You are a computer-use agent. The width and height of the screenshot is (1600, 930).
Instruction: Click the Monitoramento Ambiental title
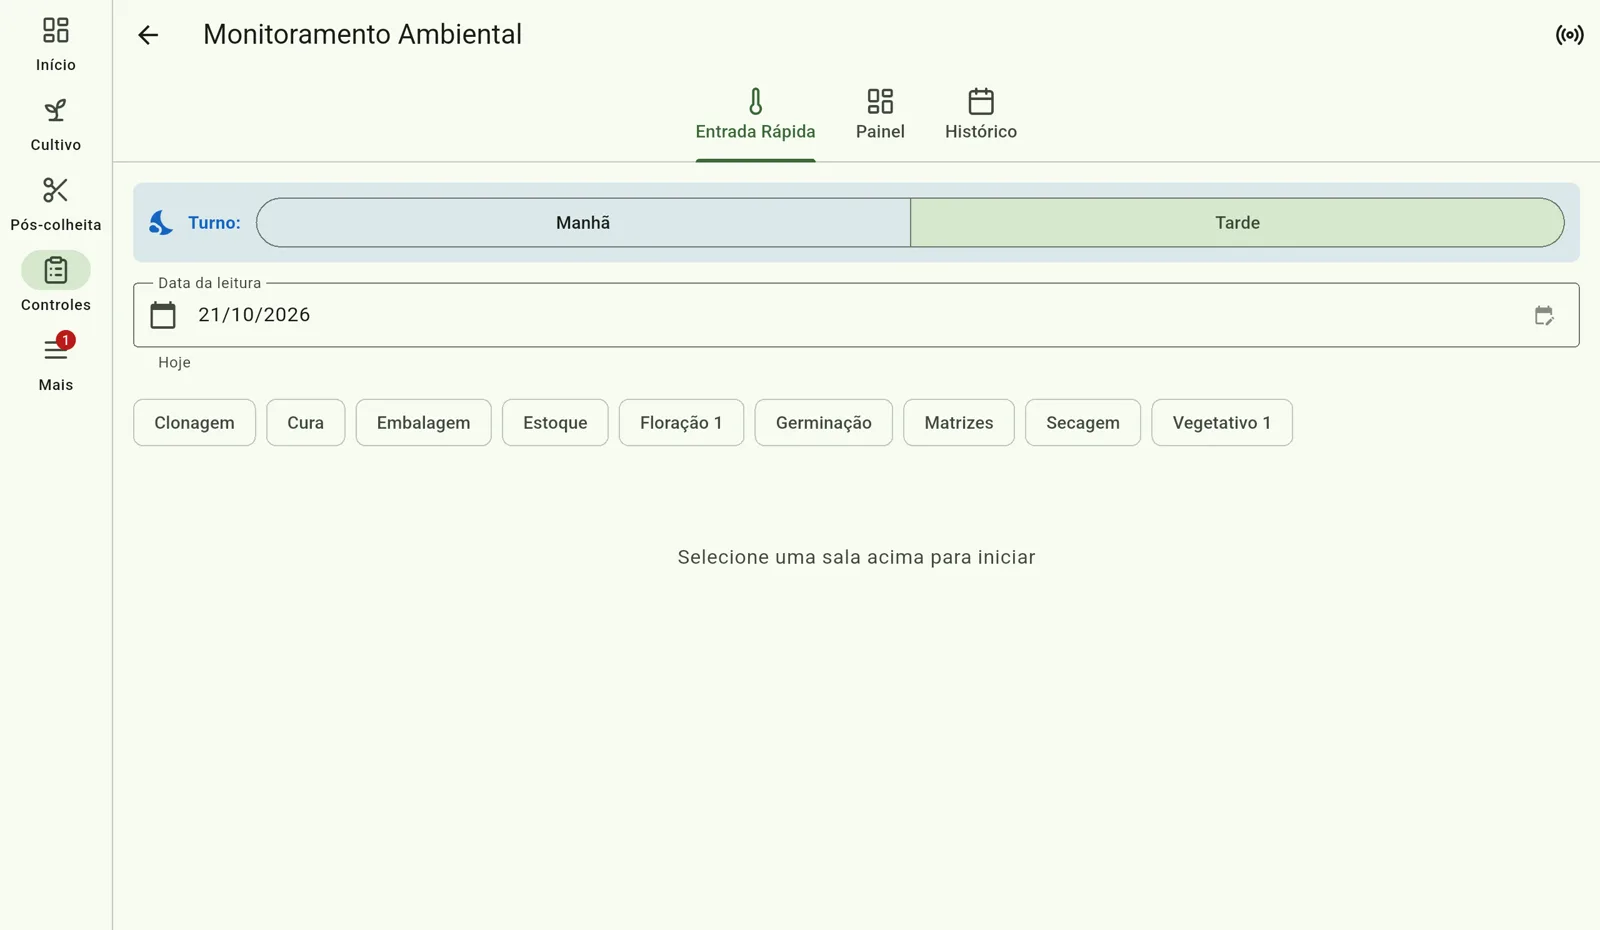coord(362,34)
